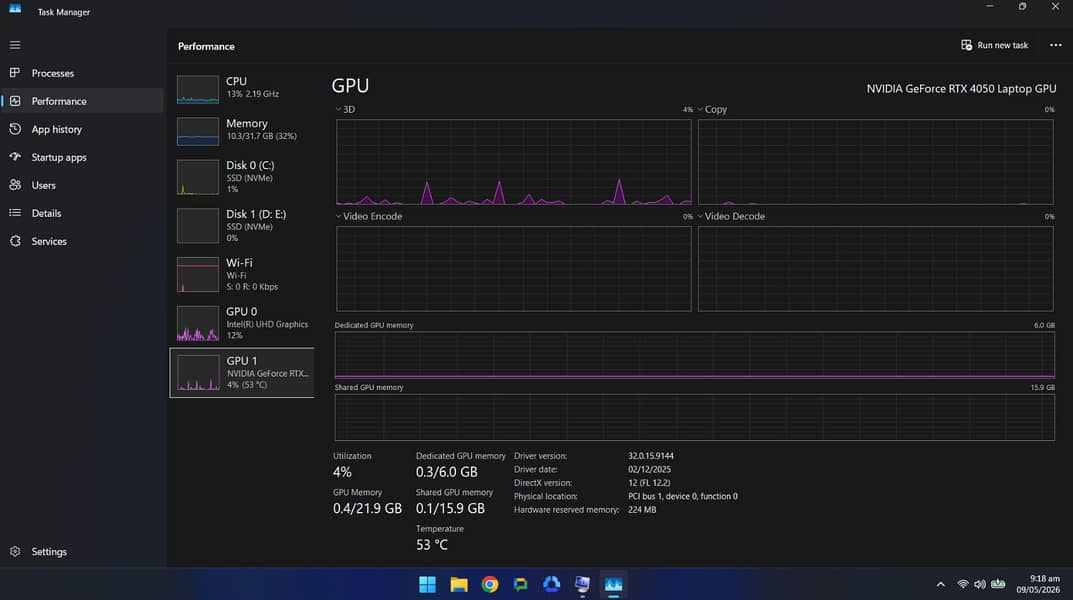Open the Windows Start menu
This screenshot has width=1073, height=600.
[428, 584]
